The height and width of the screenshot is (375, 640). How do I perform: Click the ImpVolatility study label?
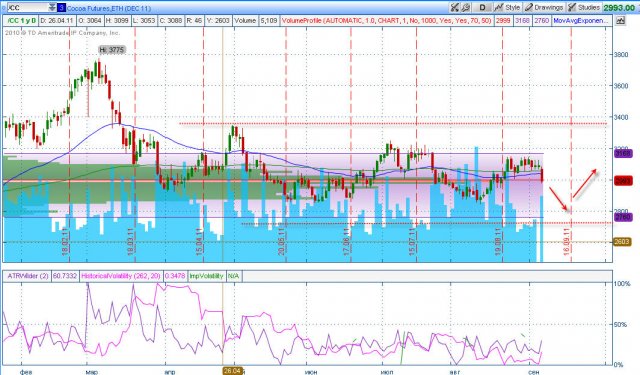click(206, 276)
